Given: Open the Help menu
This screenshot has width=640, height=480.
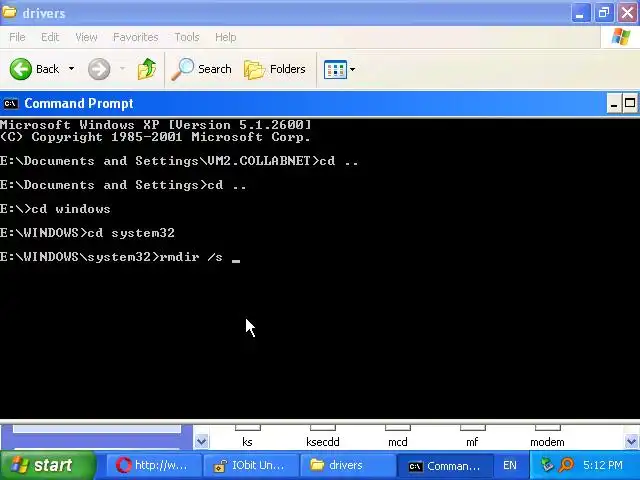Looking at the screenshot, I should click(x=225, y=37).
